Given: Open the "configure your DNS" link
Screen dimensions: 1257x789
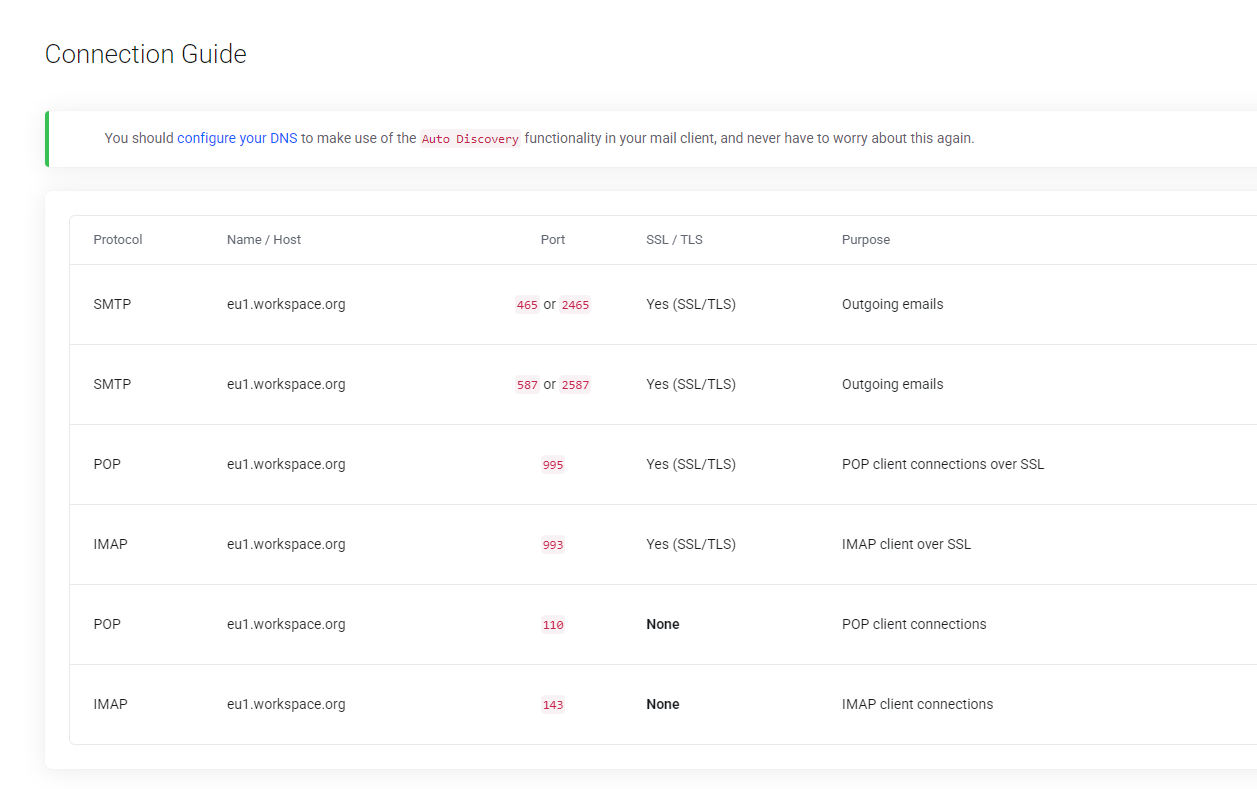Looking at the screenshot, I should (237, 138).
